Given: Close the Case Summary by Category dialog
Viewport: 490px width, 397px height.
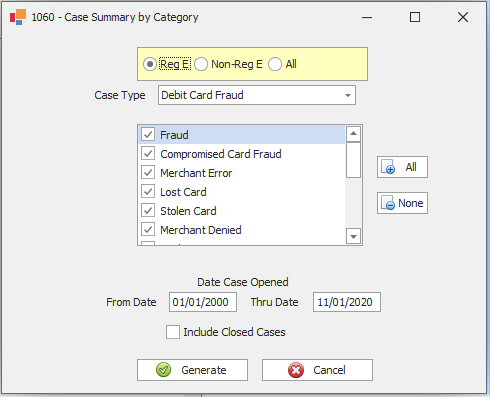Looking at the screenshot, I should pyautogui.click(x=463, y=17).
